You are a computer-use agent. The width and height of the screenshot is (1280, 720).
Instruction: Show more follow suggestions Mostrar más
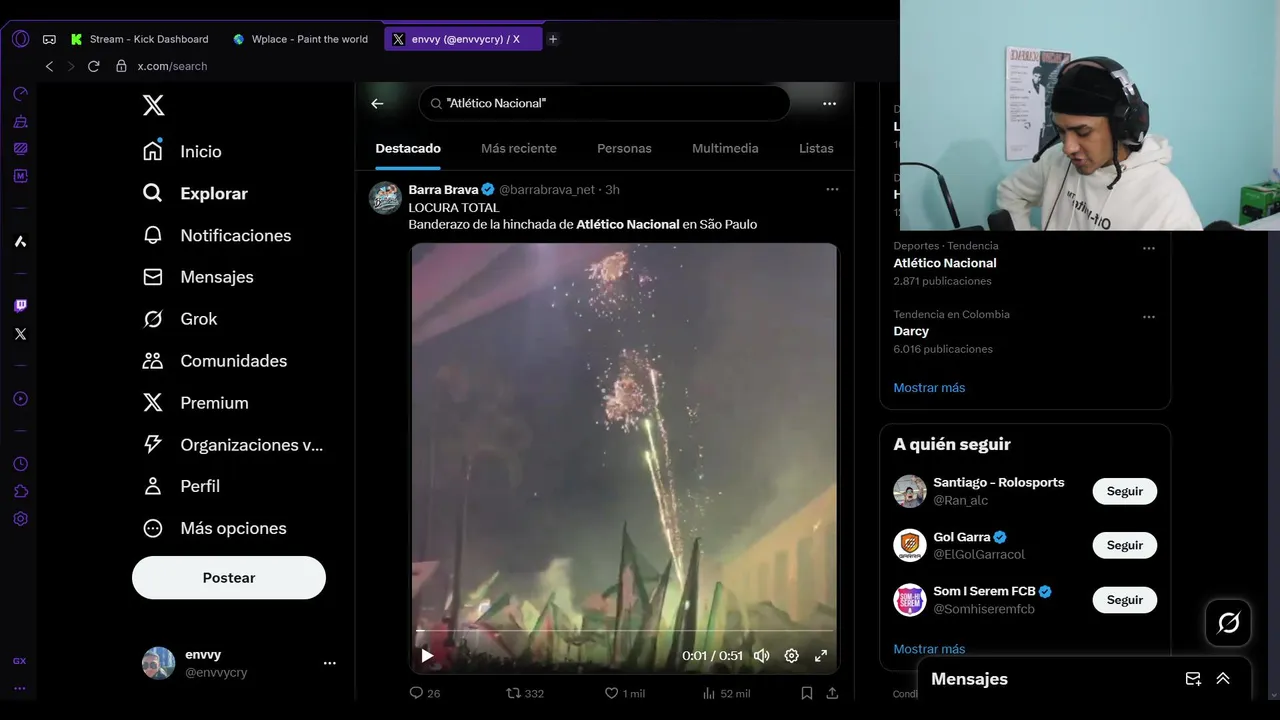(x=929, y=649)
